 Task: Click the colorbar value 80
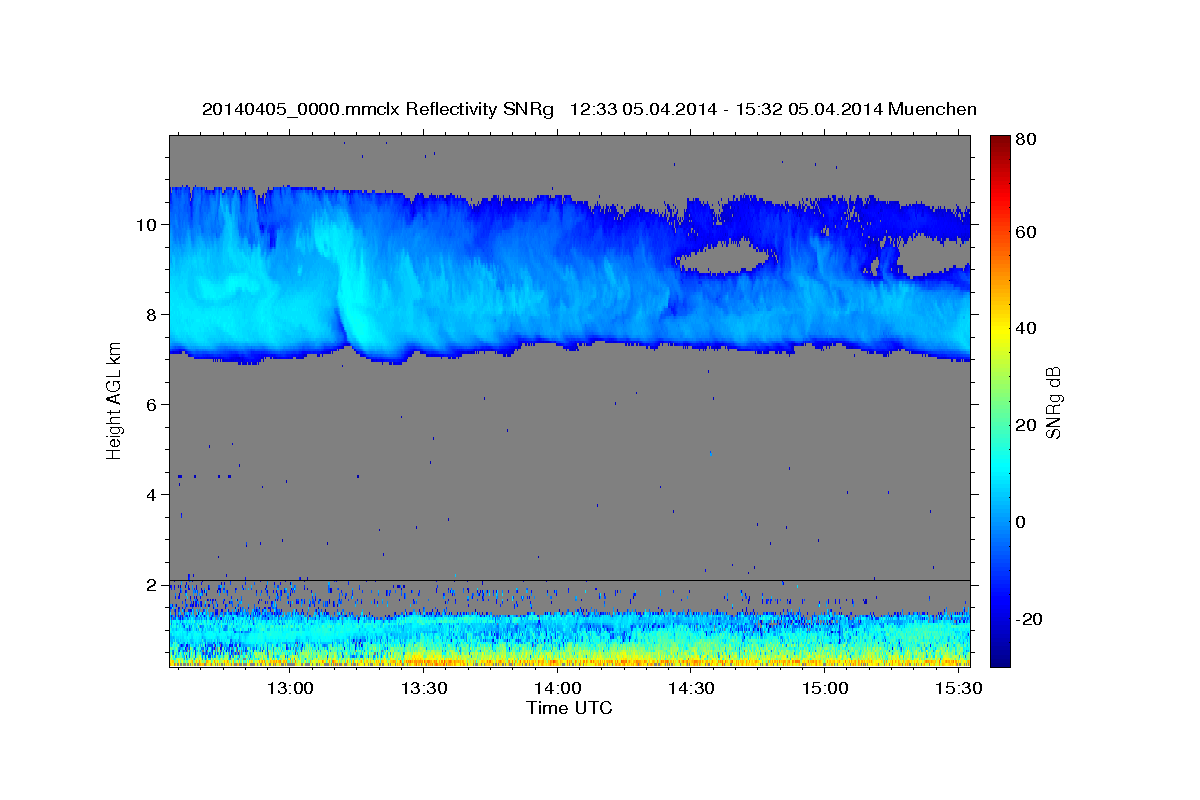1026,140
